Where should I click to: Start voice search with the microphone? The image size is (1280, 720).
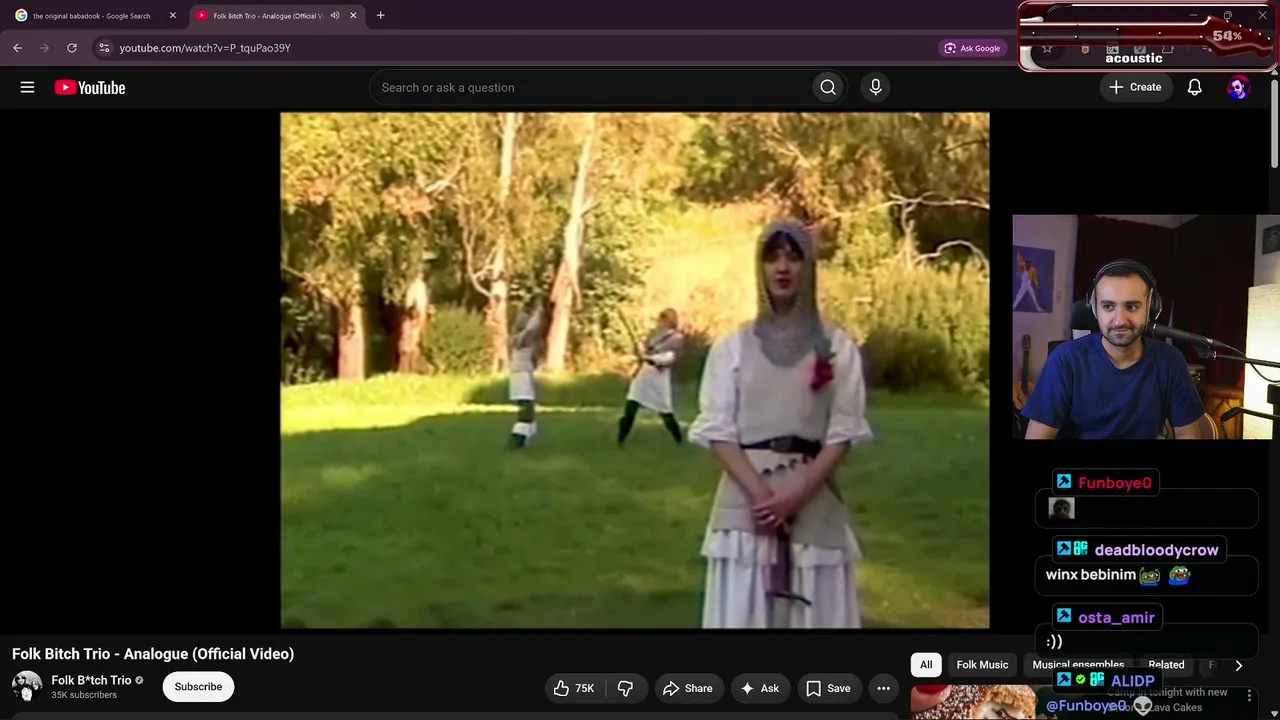[875, 87]
